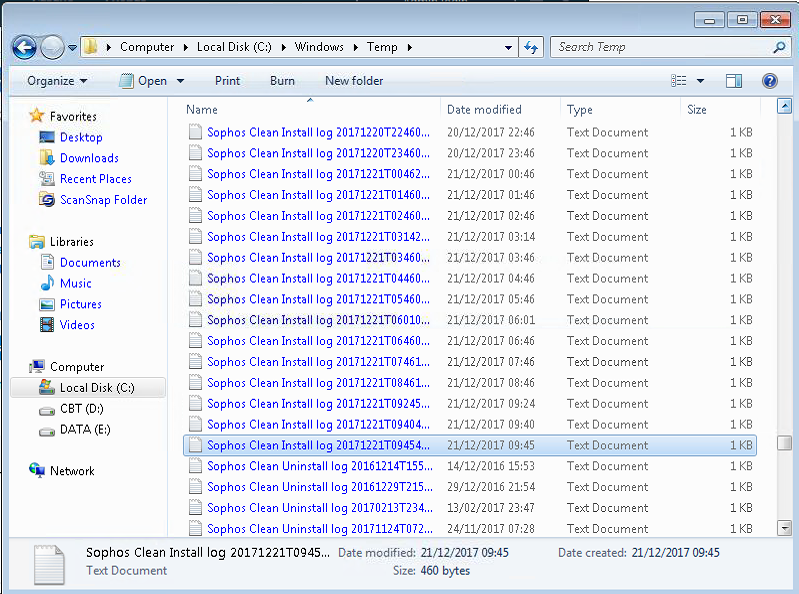This screenshot has width=799, height=594.
Task: Click file icon of Uninstall log 20170213T234
Action: click(195, 508)
